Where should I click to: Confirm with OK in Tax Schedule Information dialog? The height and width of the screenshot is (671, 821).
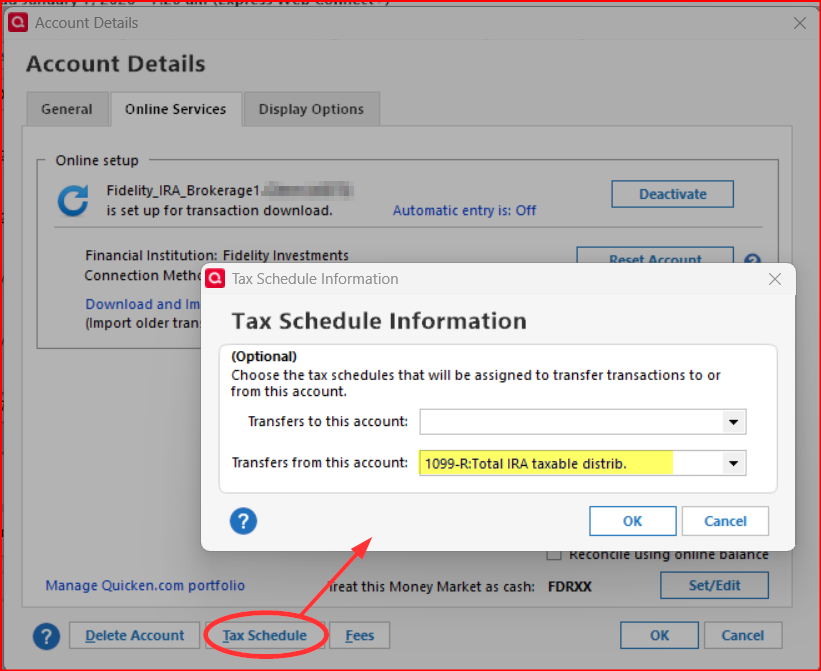click(x=633, y=521)
